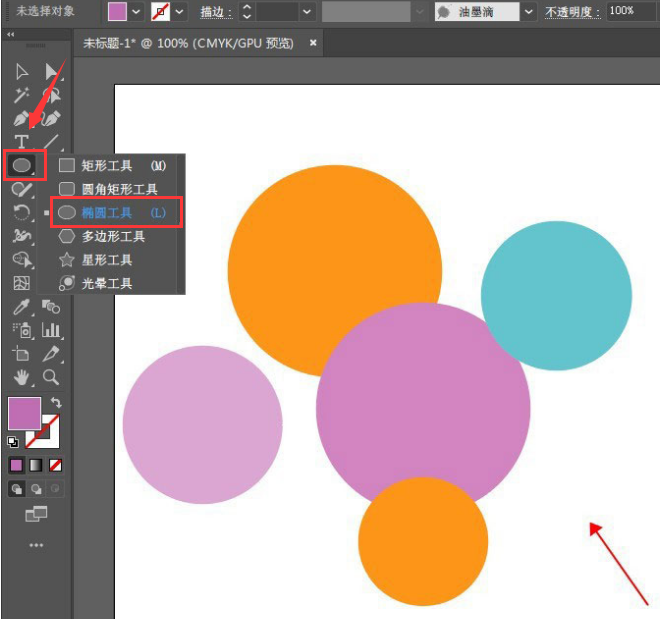Toggle gradient fill mode button
The width and height of the screenshot is (660, 619).
pyautogui.click(x=36, y=465)
